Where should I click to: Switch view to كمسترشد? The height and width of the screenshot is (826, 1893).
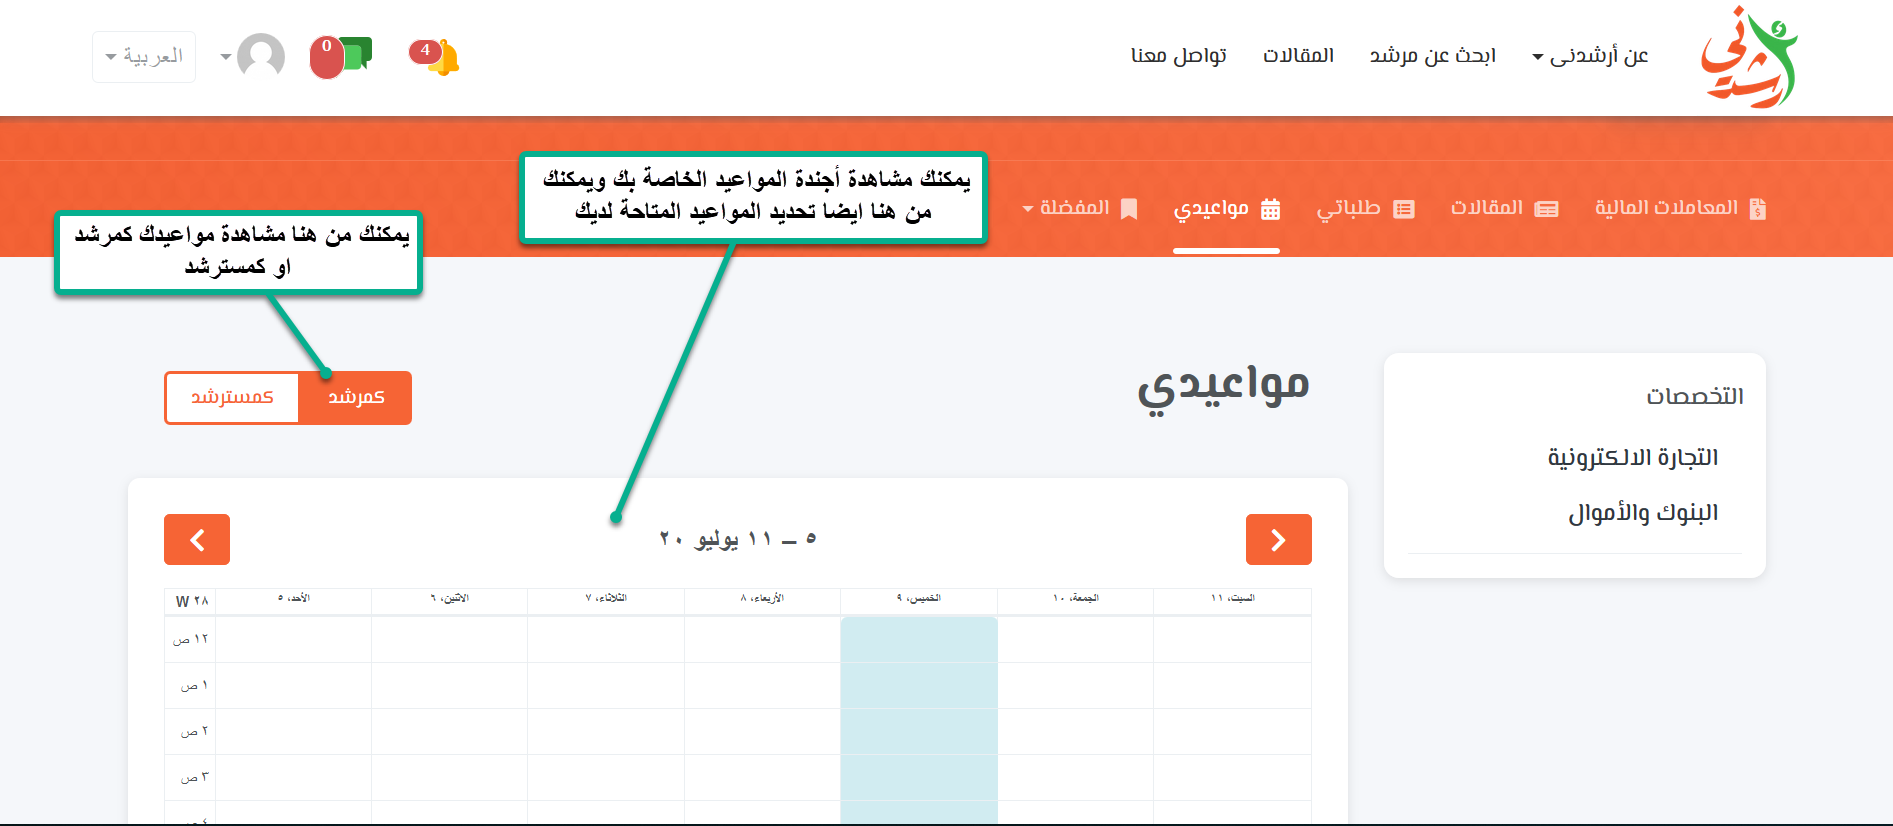tap(232, 398)
